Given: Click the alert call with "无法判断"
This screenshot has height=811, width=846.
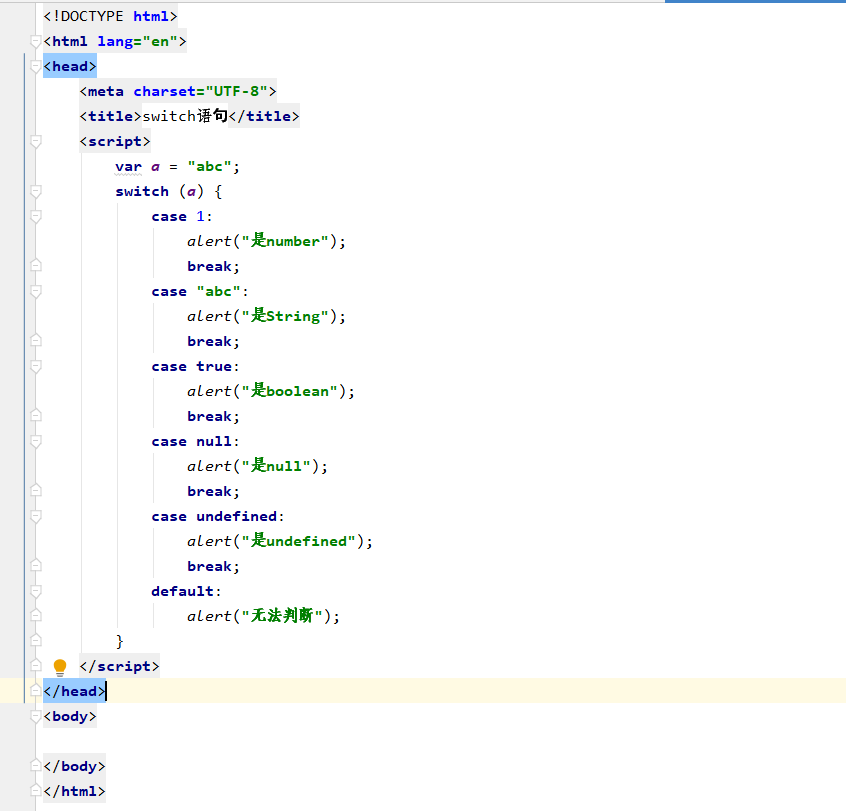Looking at the screenshot, I should (x=264, y=616).
